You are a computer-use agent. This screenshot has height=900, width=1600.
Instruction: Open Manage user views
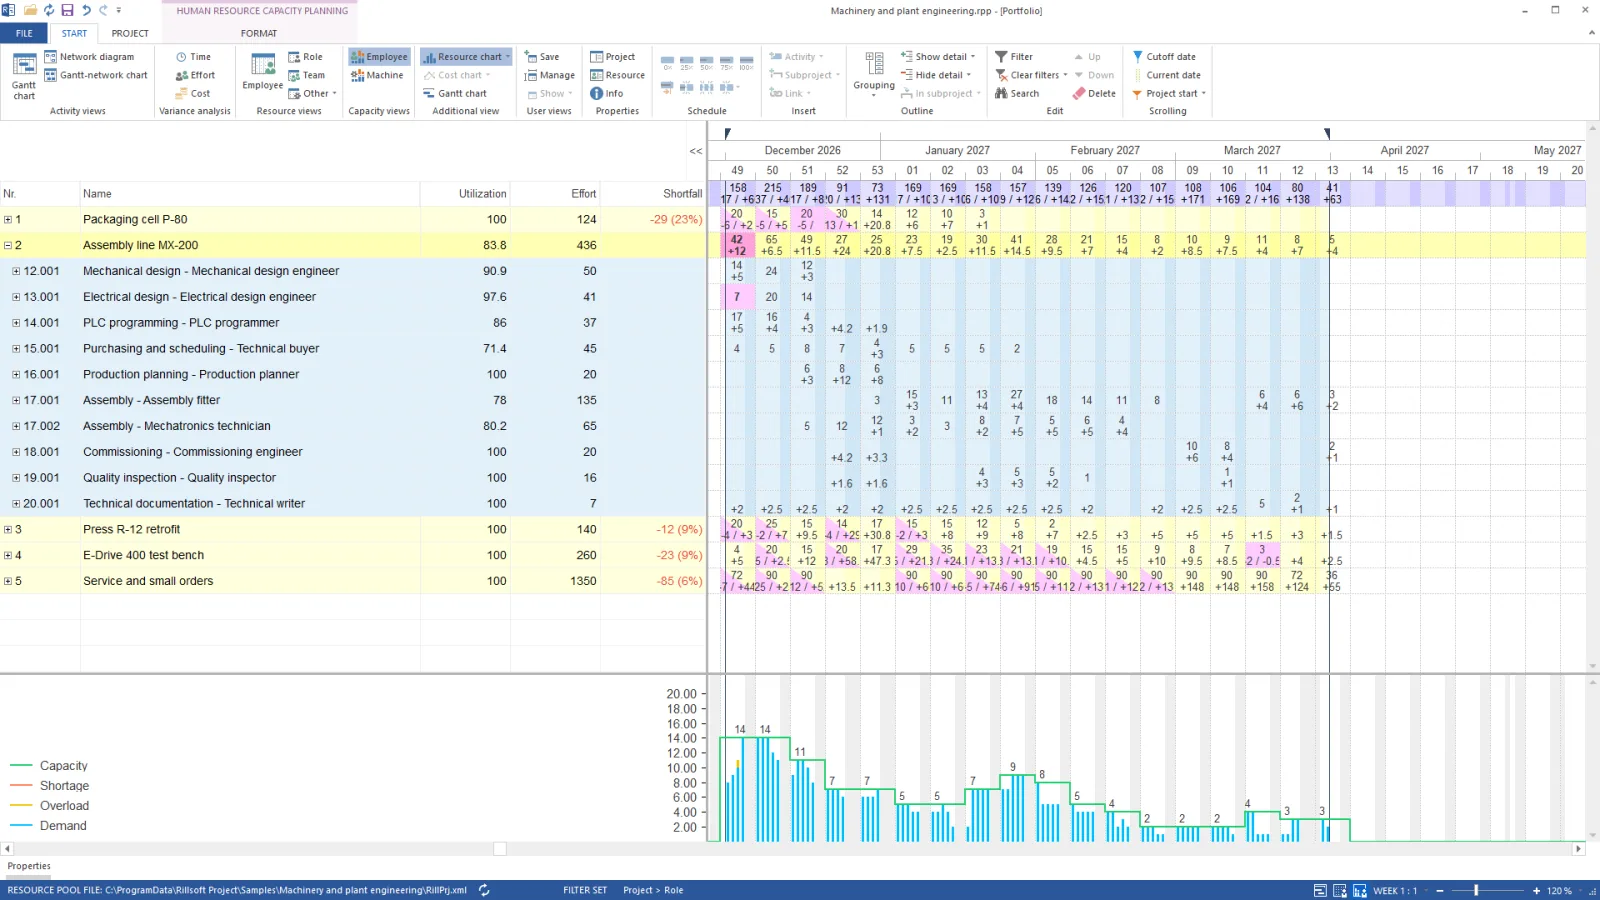(x=550, y=75)
